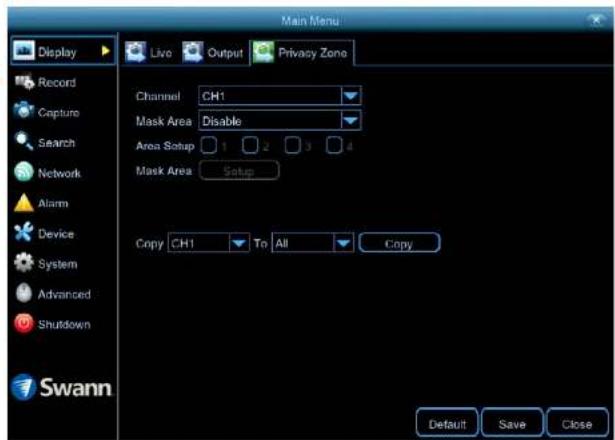Click the To All value field

coord(312,243)
